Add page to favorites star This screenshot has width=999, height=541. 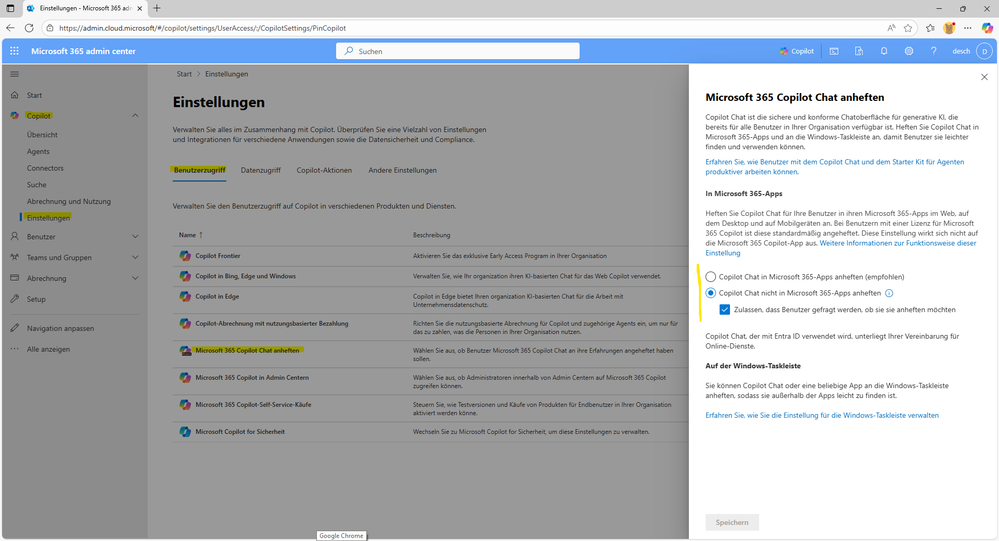[x=908, y=28]
